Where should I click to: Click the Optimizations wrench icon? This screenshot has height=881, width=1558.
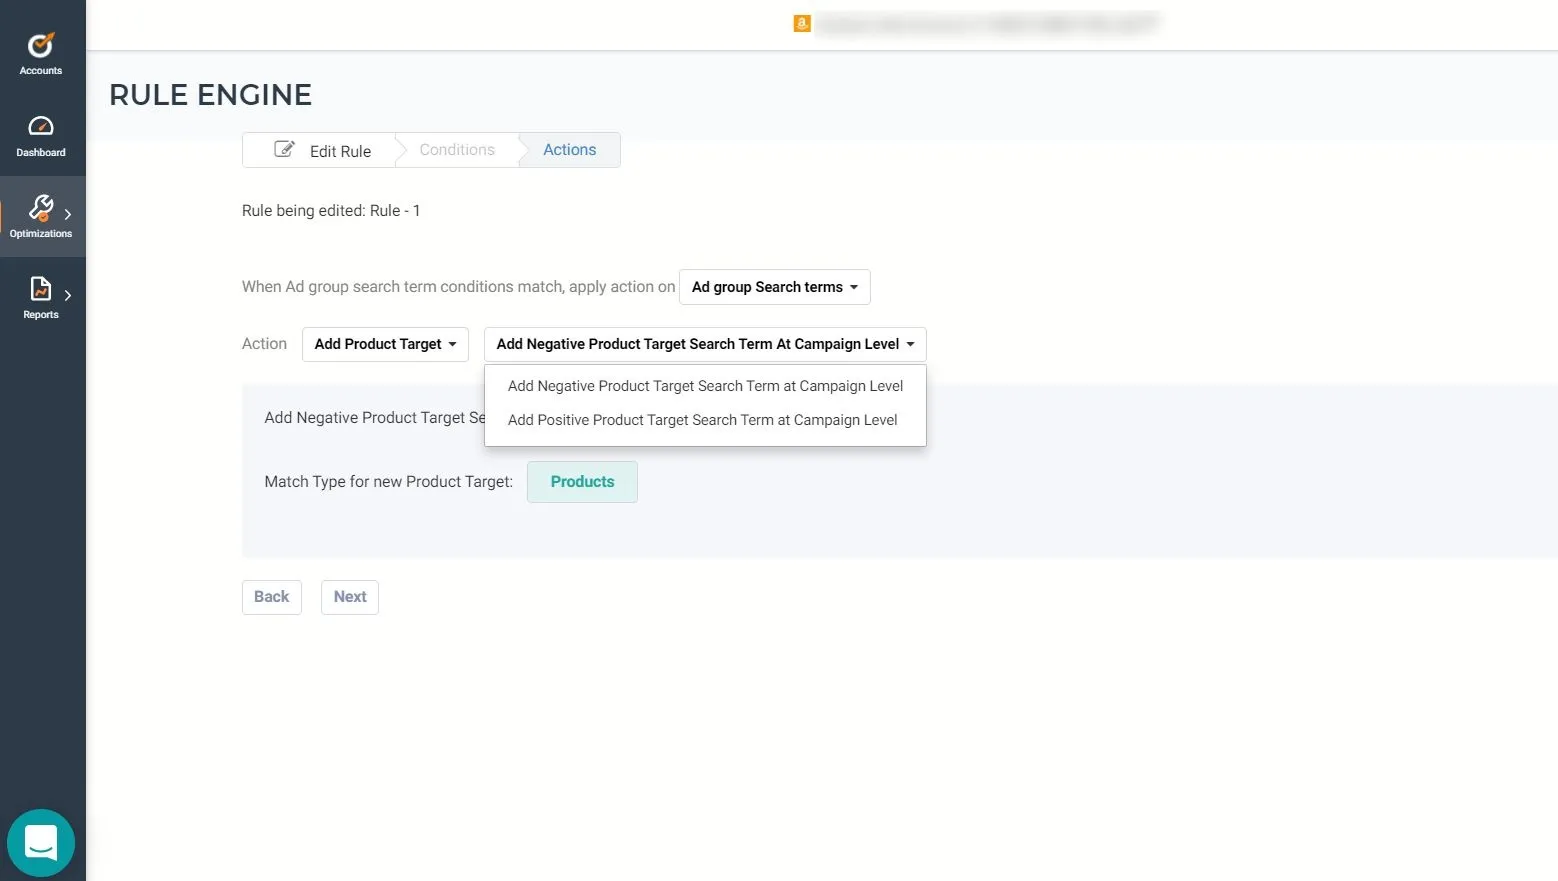pyautogui.click(x=41, y=208)
